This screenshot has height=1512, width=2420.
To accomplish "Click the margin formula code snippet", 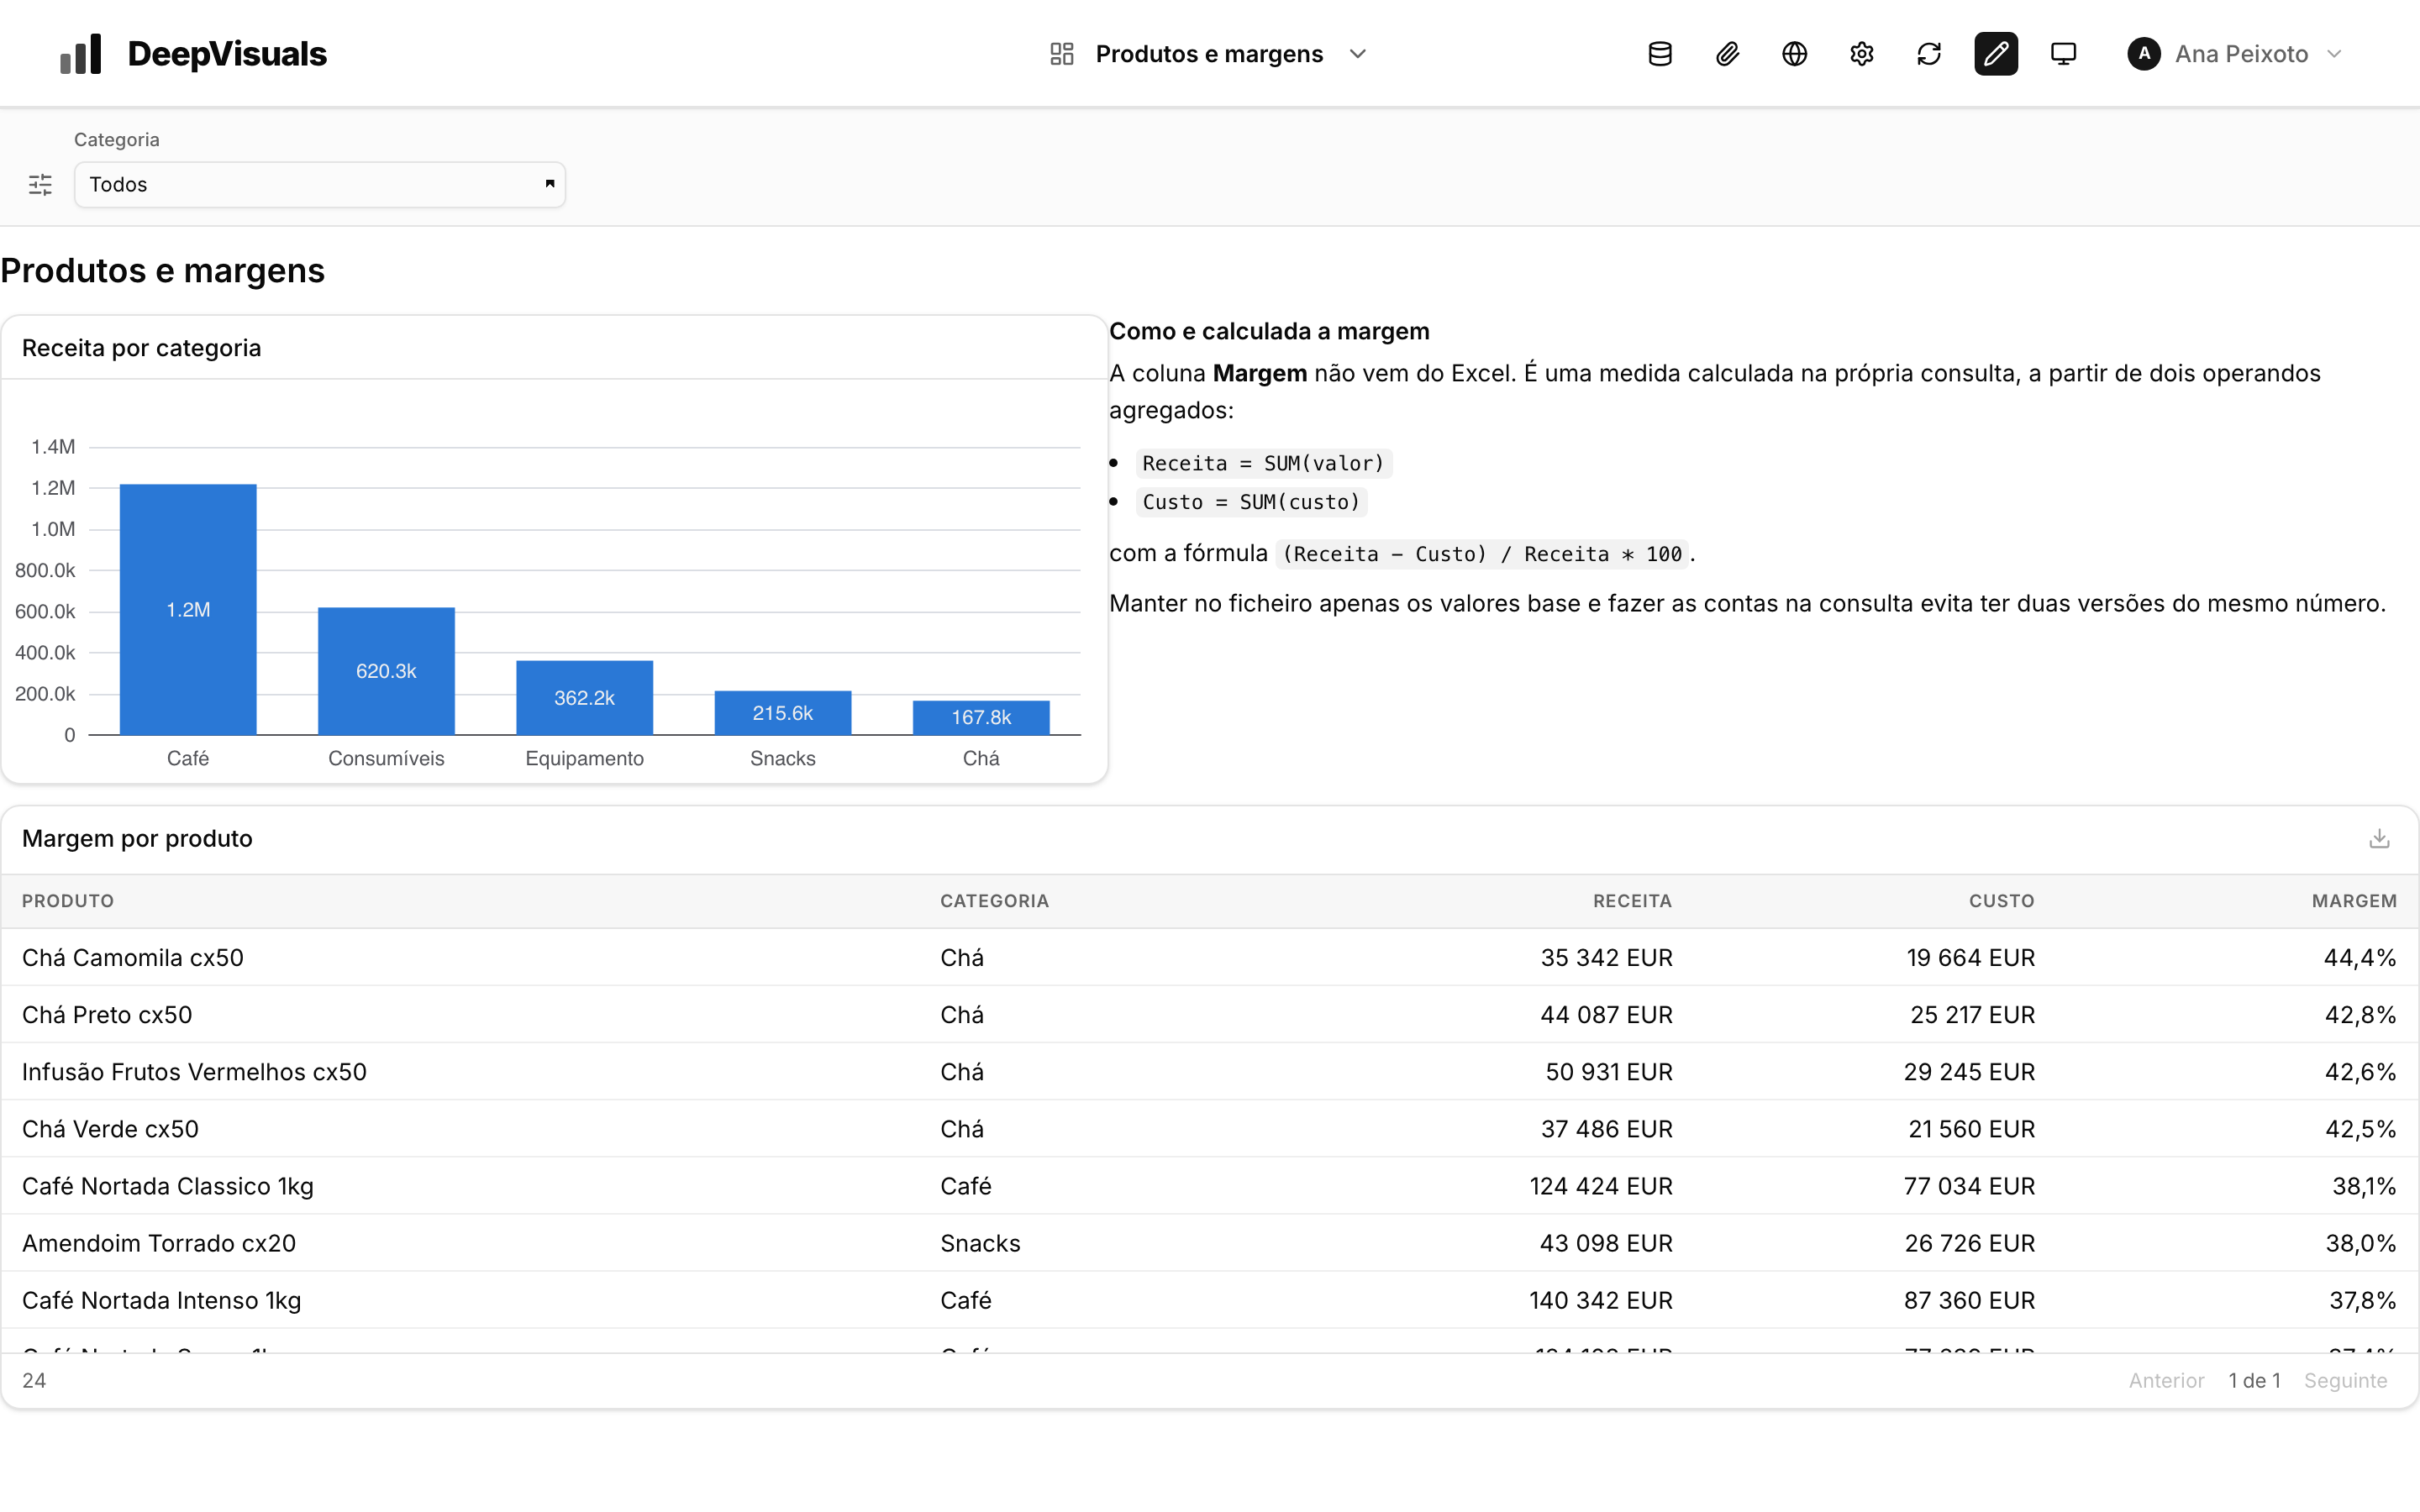I will [1482, 553].
